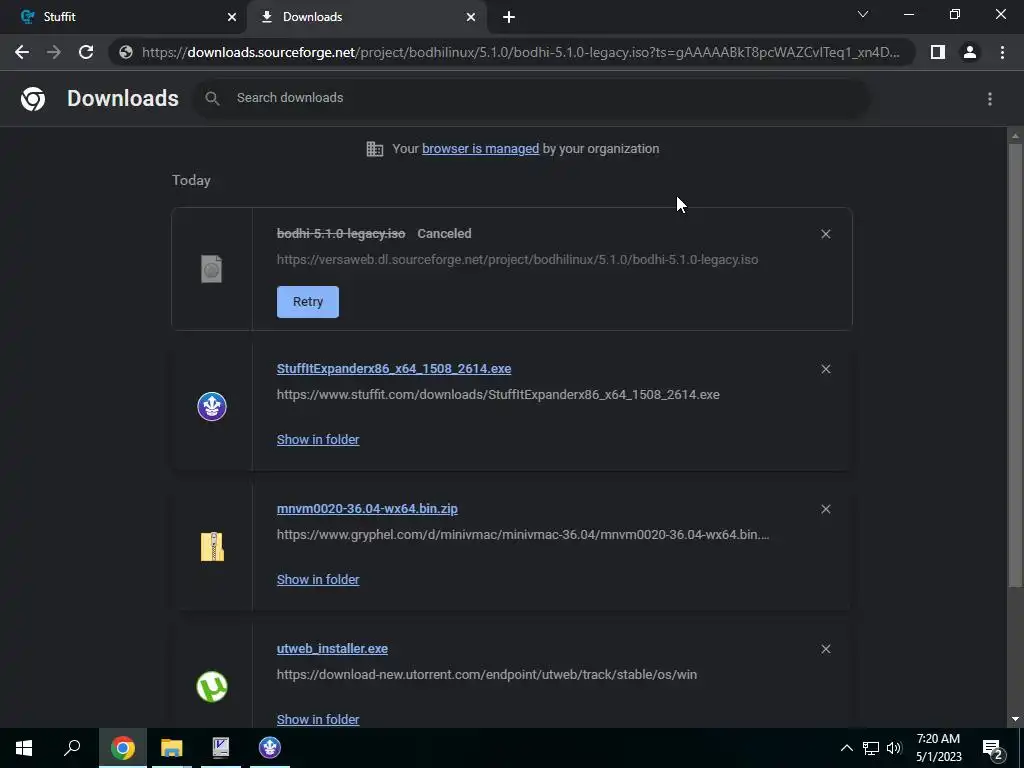Click the address bar URL
Viewport: 1024px width, 768px height.
520,52
